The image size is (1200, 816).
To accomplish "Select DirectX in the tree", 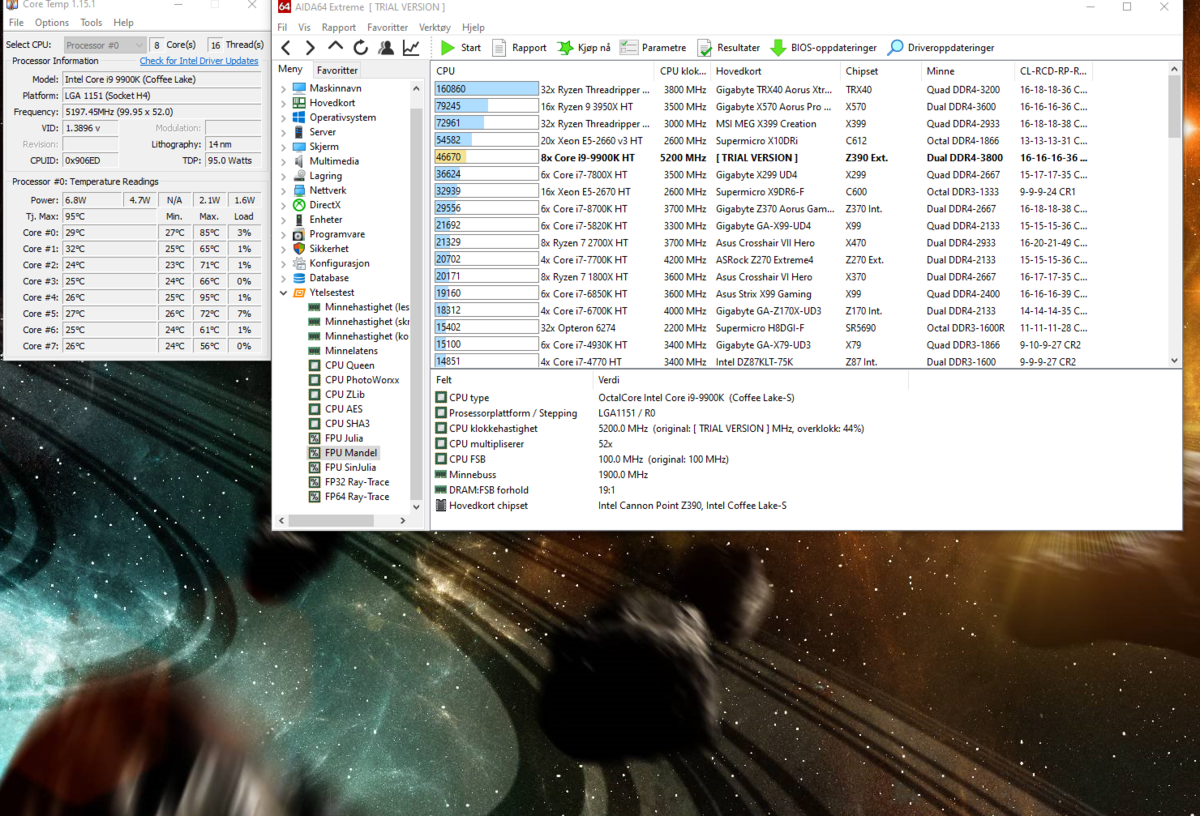I will [x=325, y=205].
